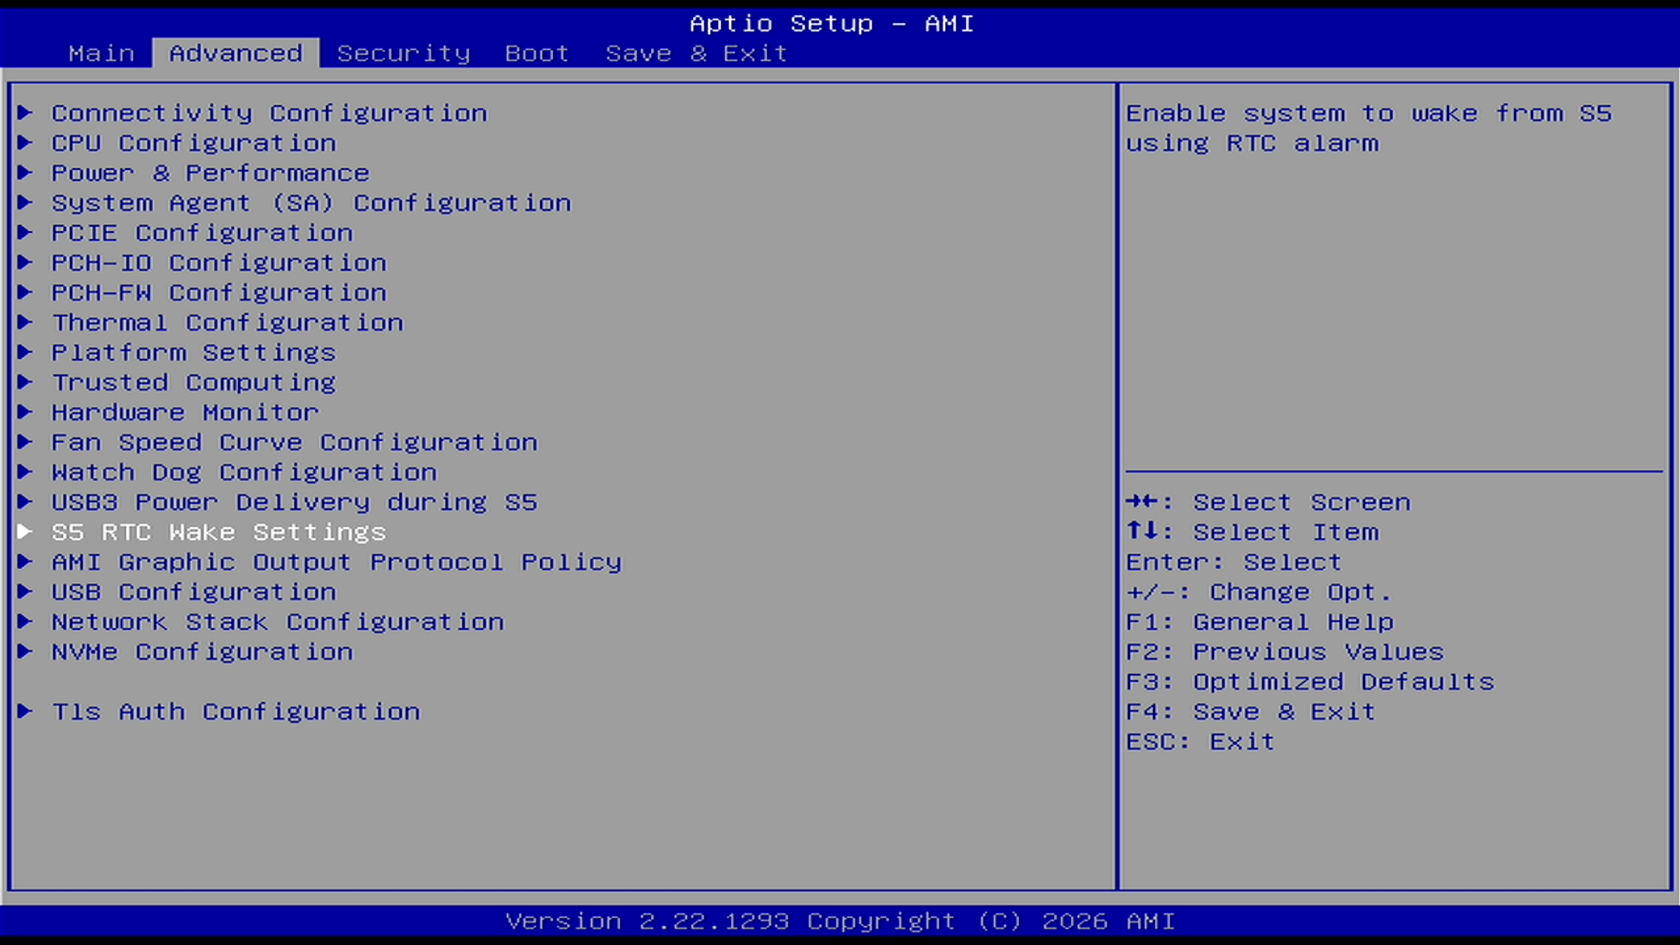Open Connectivity Configuration submenu
Viewport: 1680px width, 945px height.
click(x=269, y=113)
